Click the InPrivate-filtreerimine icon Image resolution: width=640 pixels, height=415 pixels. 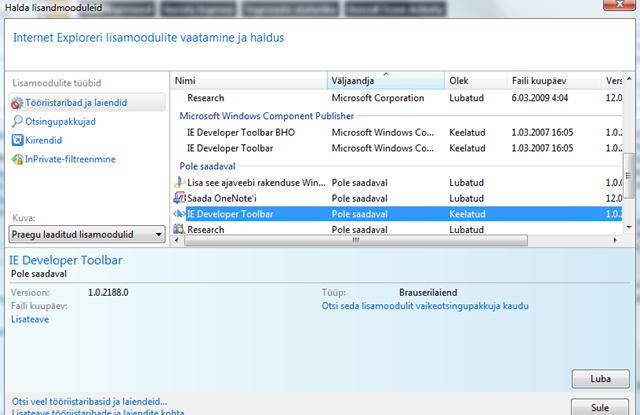17,159
